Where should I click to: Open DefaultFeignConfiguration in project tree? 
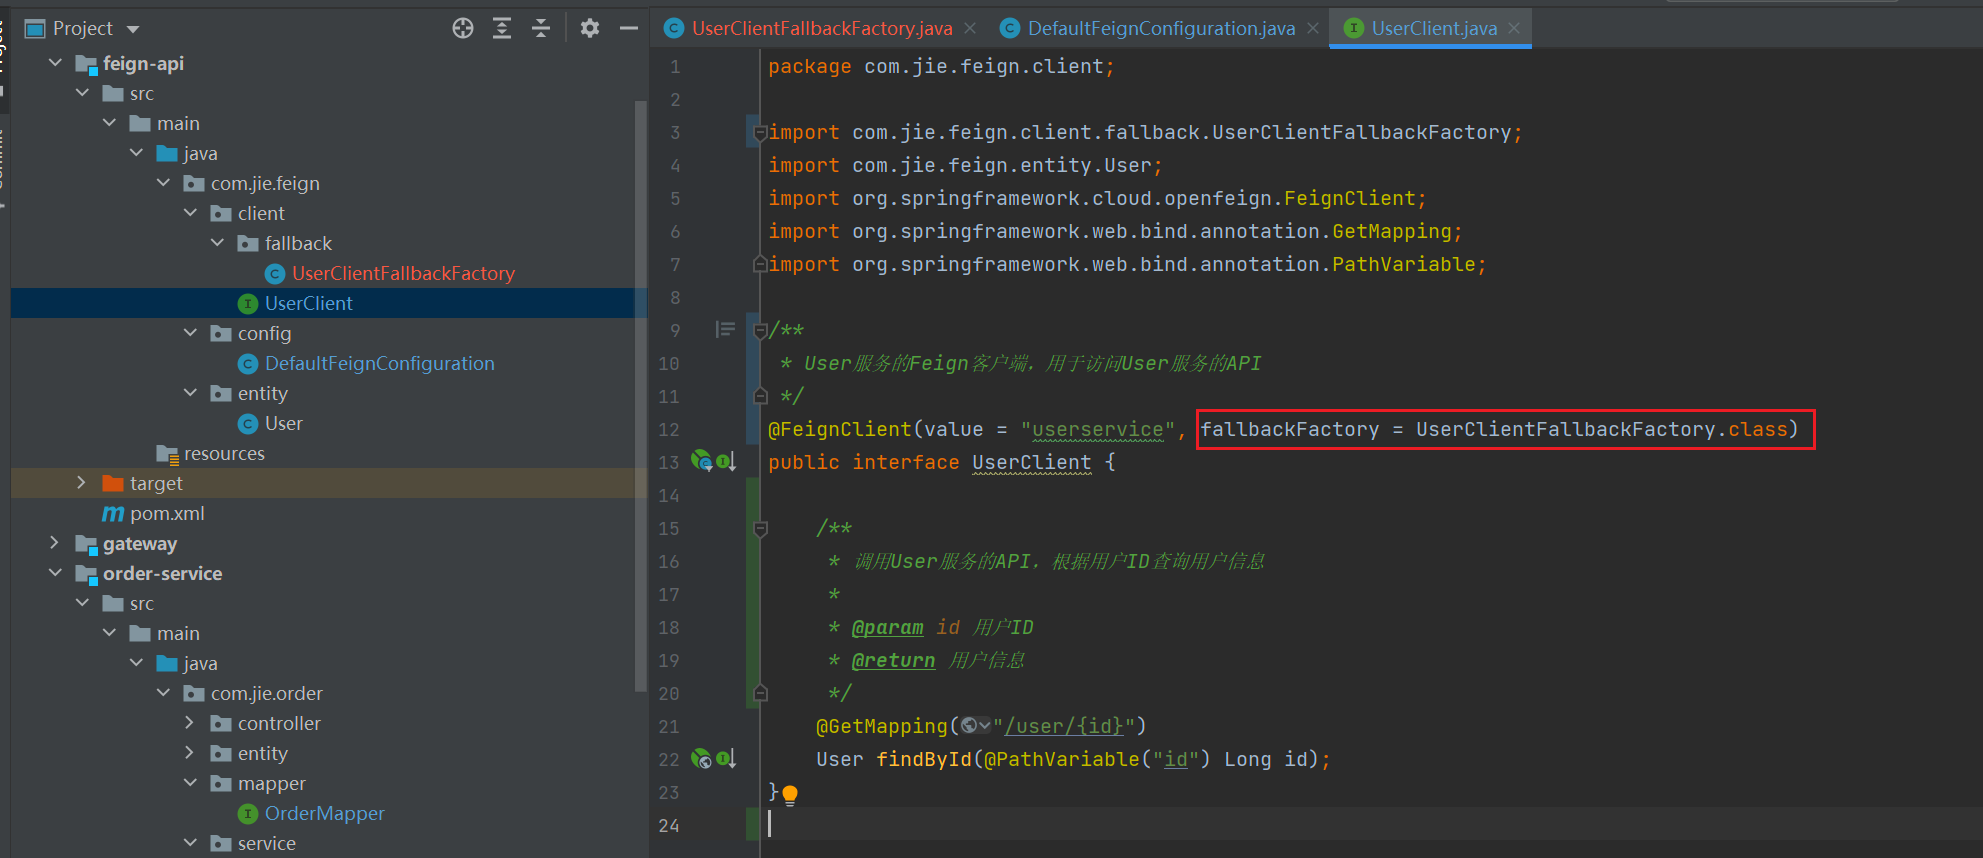pyautogui.click(x=379, y=363)
